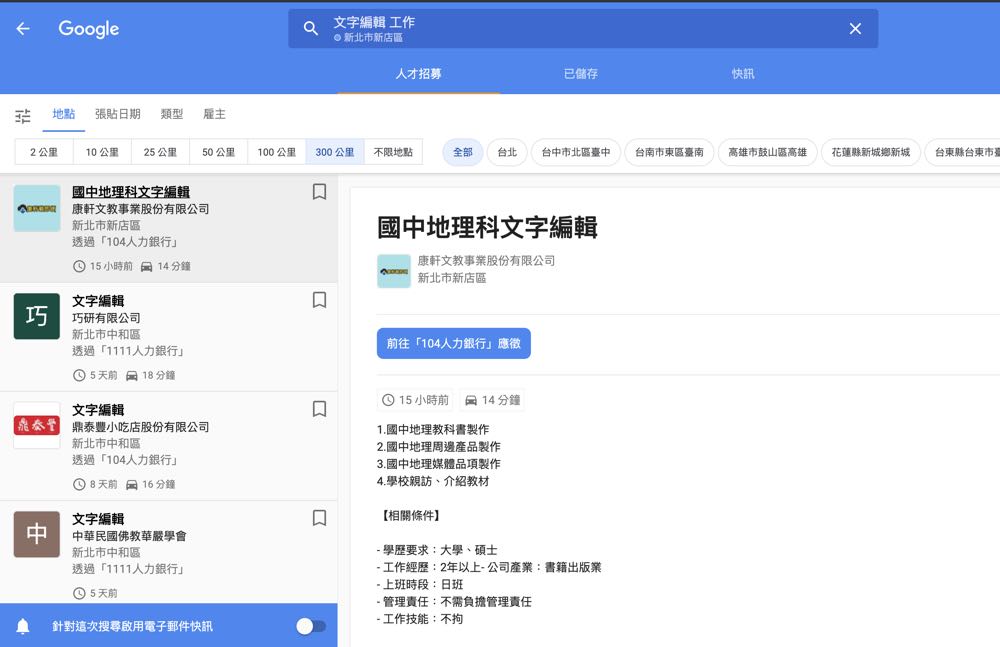The image size is (1000, 647).
Task: Open the filter settings icon
Action: click(23, 116)
